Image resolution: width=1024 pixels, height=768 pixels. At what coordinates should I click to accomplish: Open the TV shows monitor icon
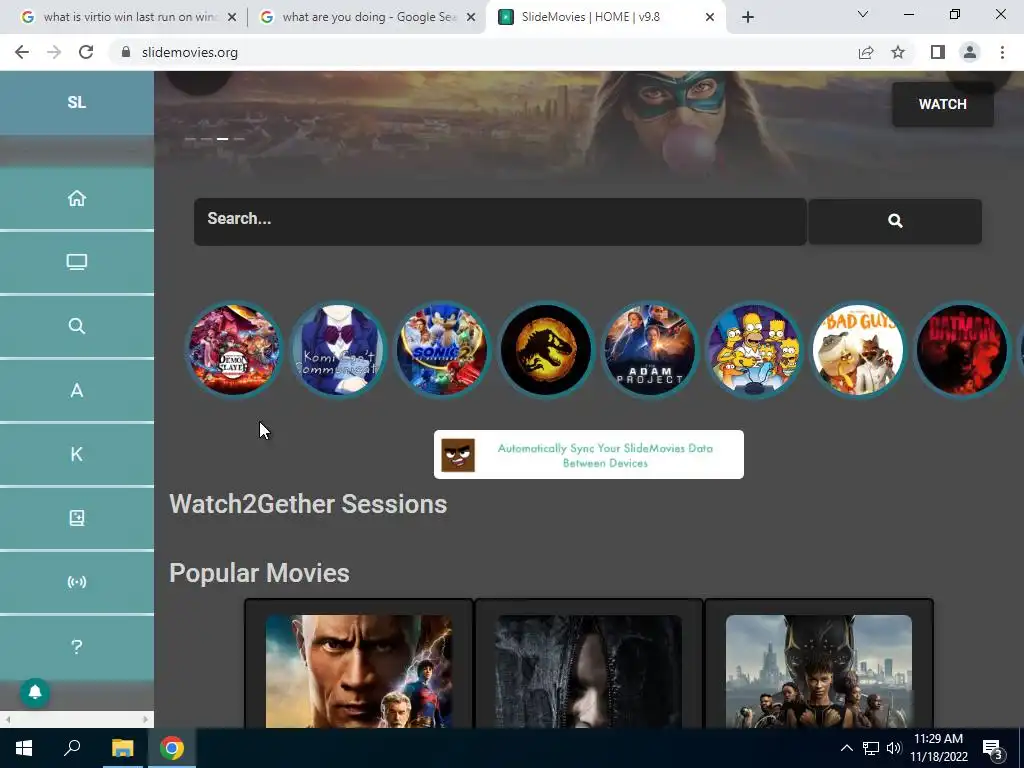pyautogui.click(x=76, y=262)
